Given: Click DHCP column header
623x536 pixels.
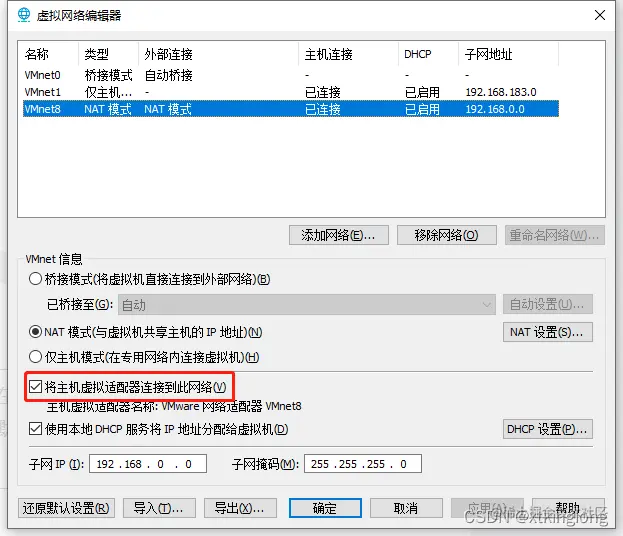Looking at the screenshot, I should (428, 54).
